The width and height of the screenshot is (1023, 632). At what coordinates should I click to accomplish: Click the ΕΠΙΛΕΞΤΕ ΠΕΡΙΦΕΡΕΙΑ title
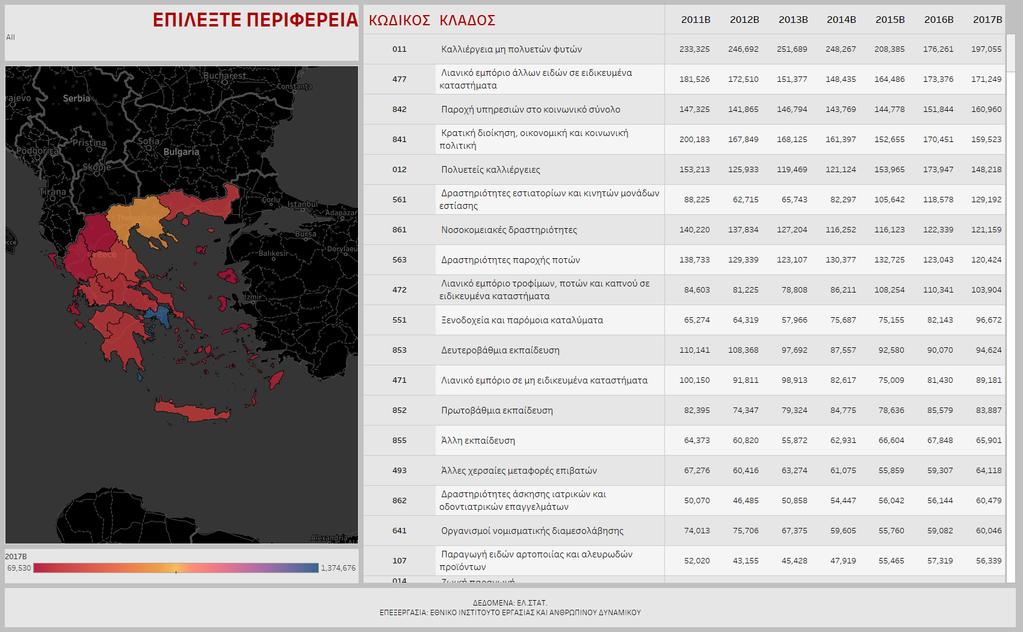[x=255, y=20]
